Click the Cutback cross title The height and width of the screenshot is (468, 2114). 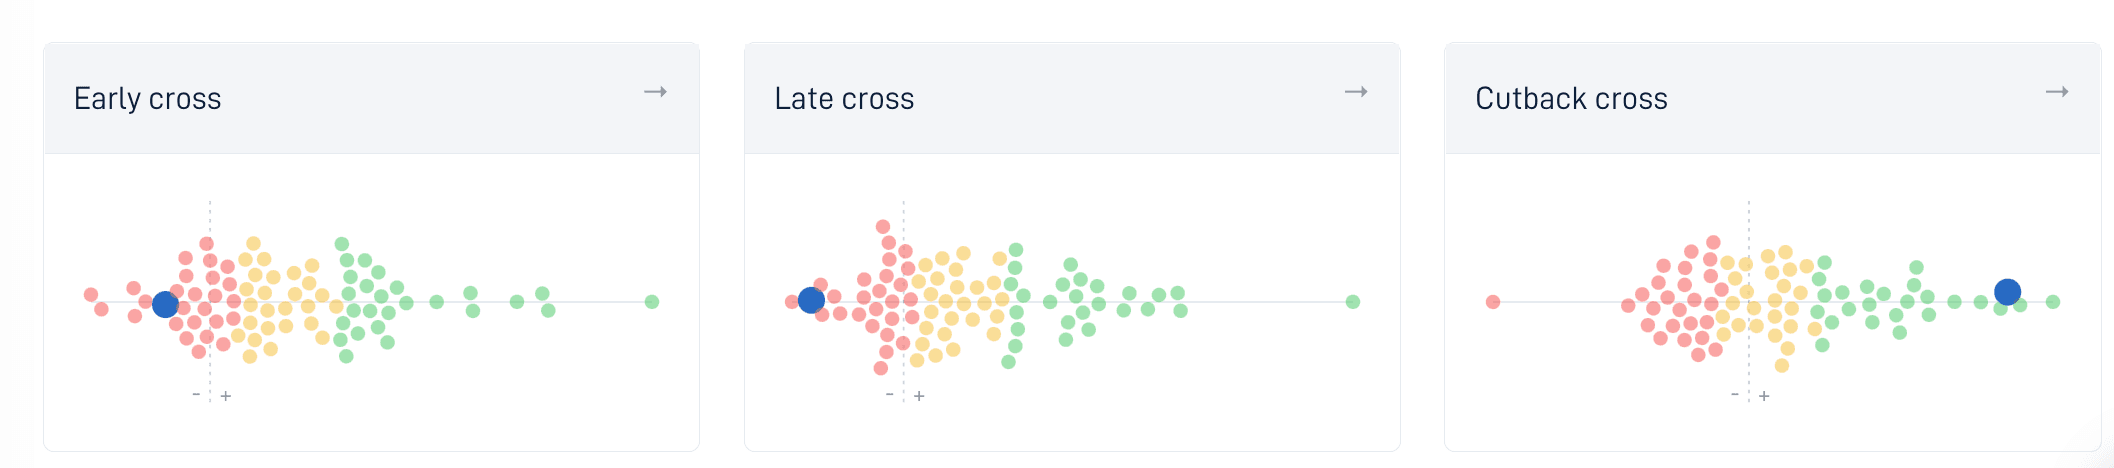(x=1572, y=99)
